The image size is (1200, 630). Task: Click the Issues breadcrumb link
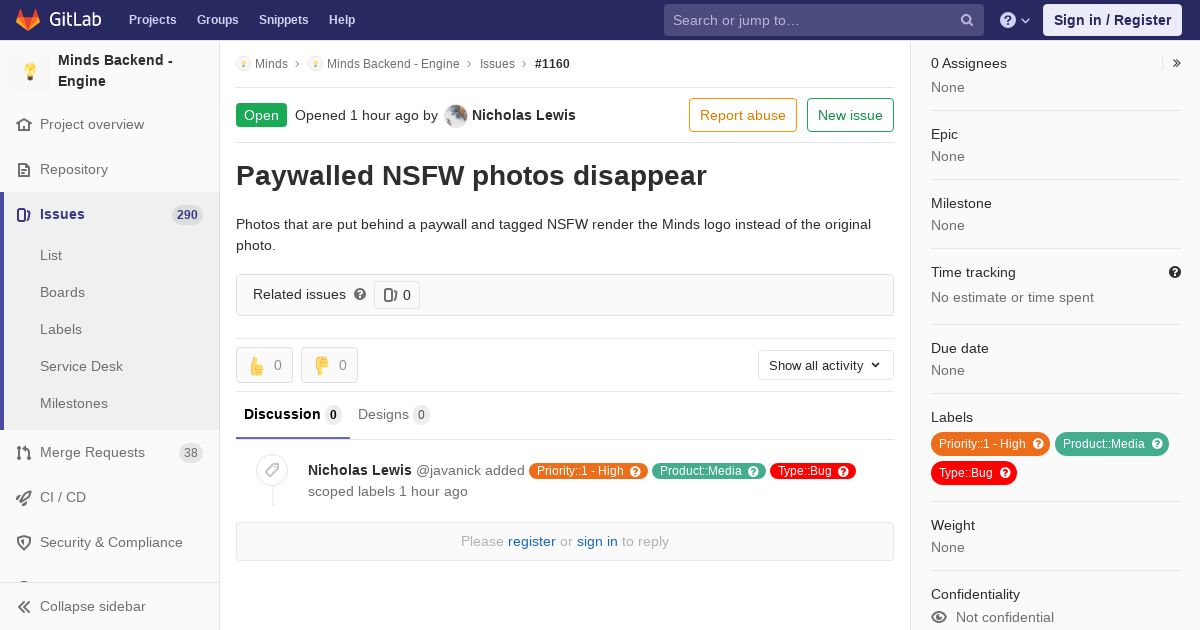497,64
